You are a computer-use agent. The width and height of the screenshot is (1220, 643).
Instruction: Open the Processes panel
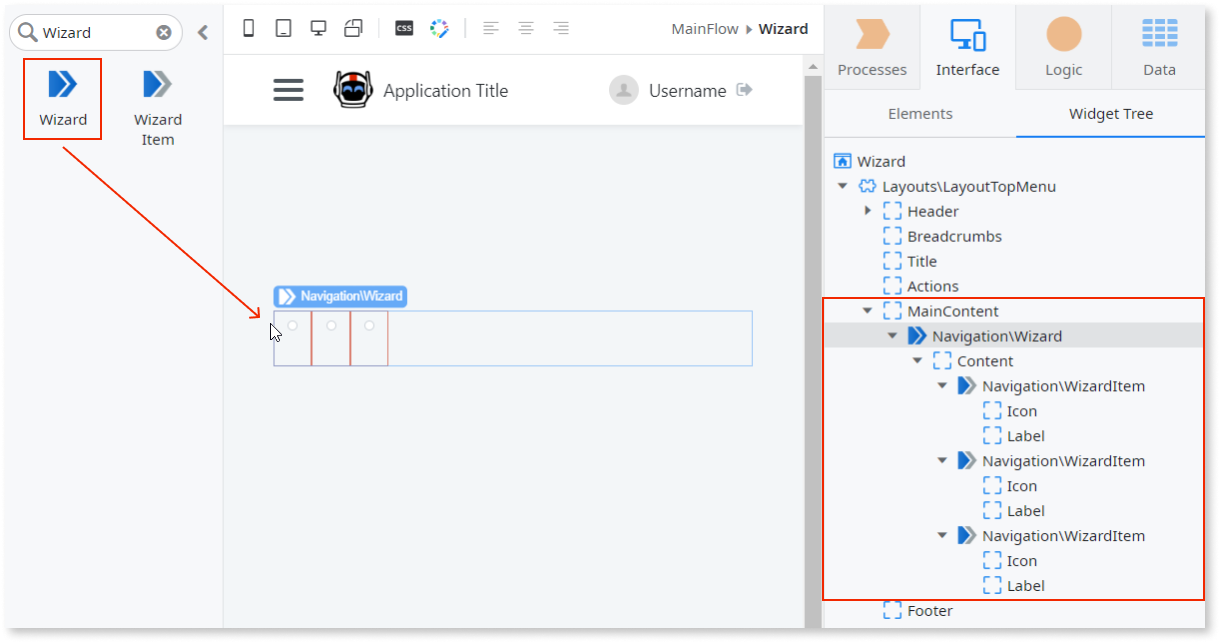point(871,48)
